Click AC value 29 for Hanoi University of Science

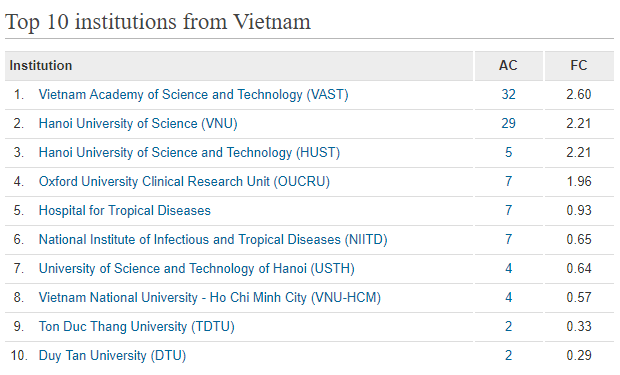508,123
